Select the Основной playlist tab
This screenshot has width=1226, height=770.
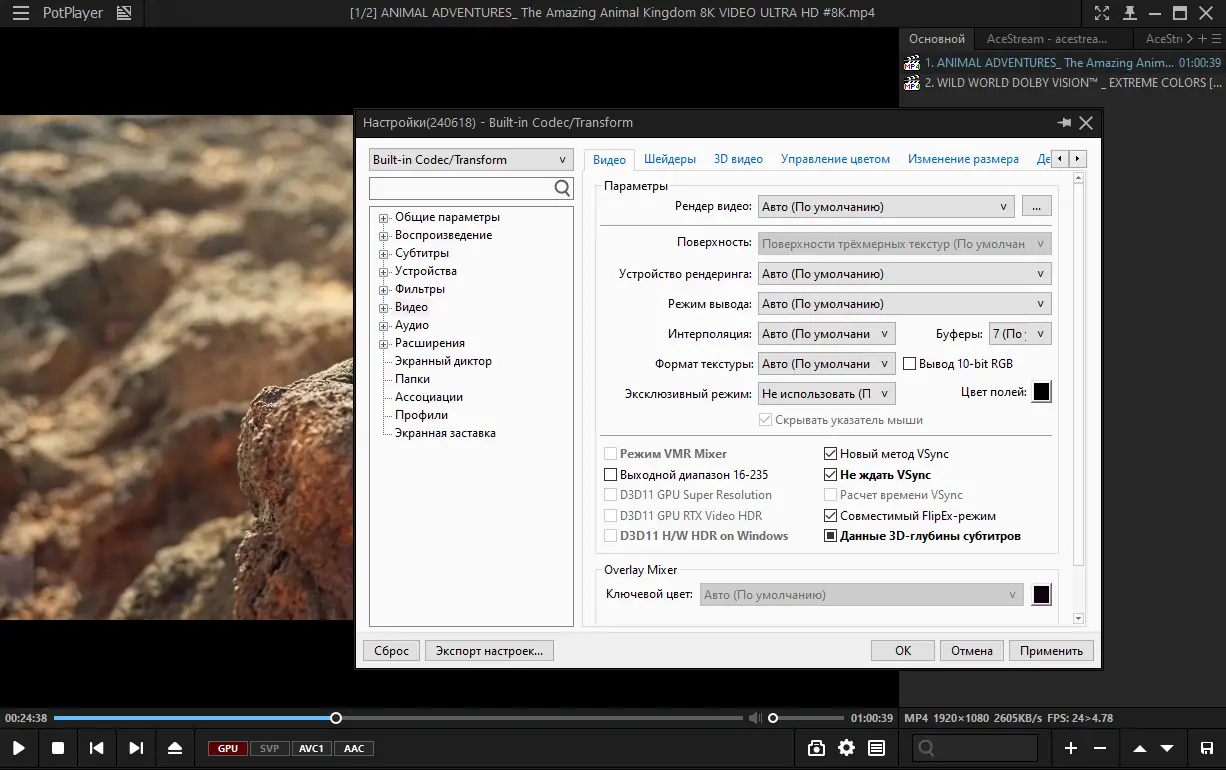pyautogui.click(x=936, y=39)
